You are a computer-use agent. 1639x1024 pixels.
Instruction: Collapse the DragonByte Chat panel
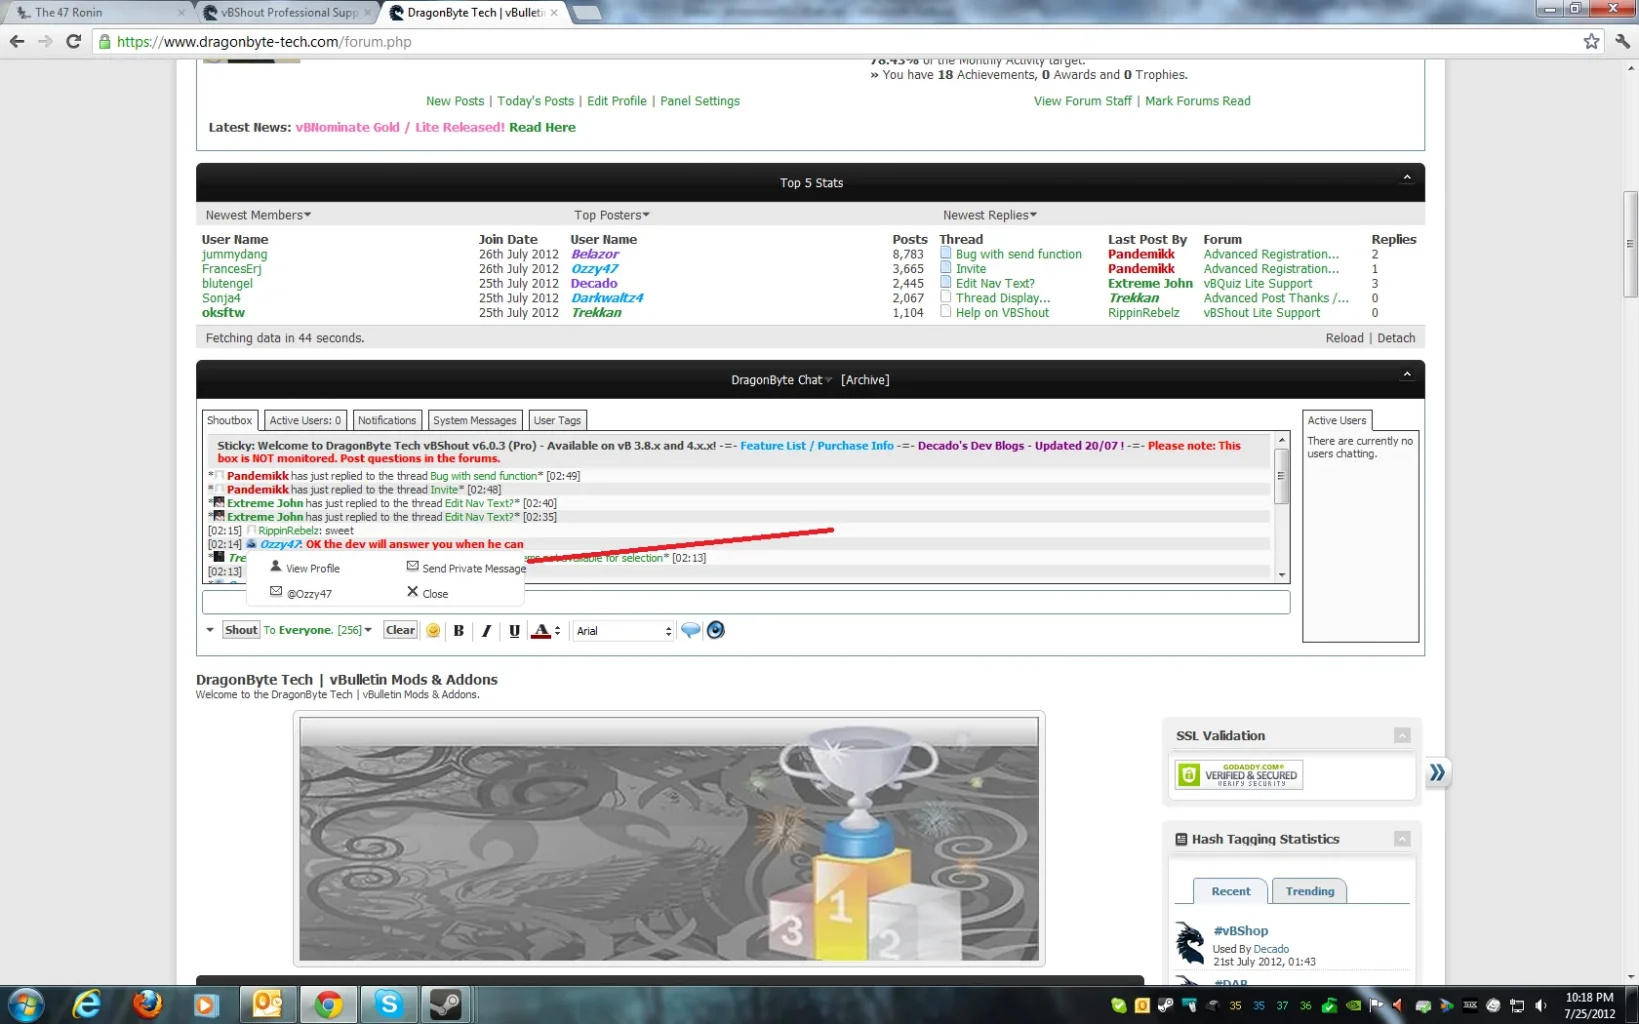tap(1406, 375)
